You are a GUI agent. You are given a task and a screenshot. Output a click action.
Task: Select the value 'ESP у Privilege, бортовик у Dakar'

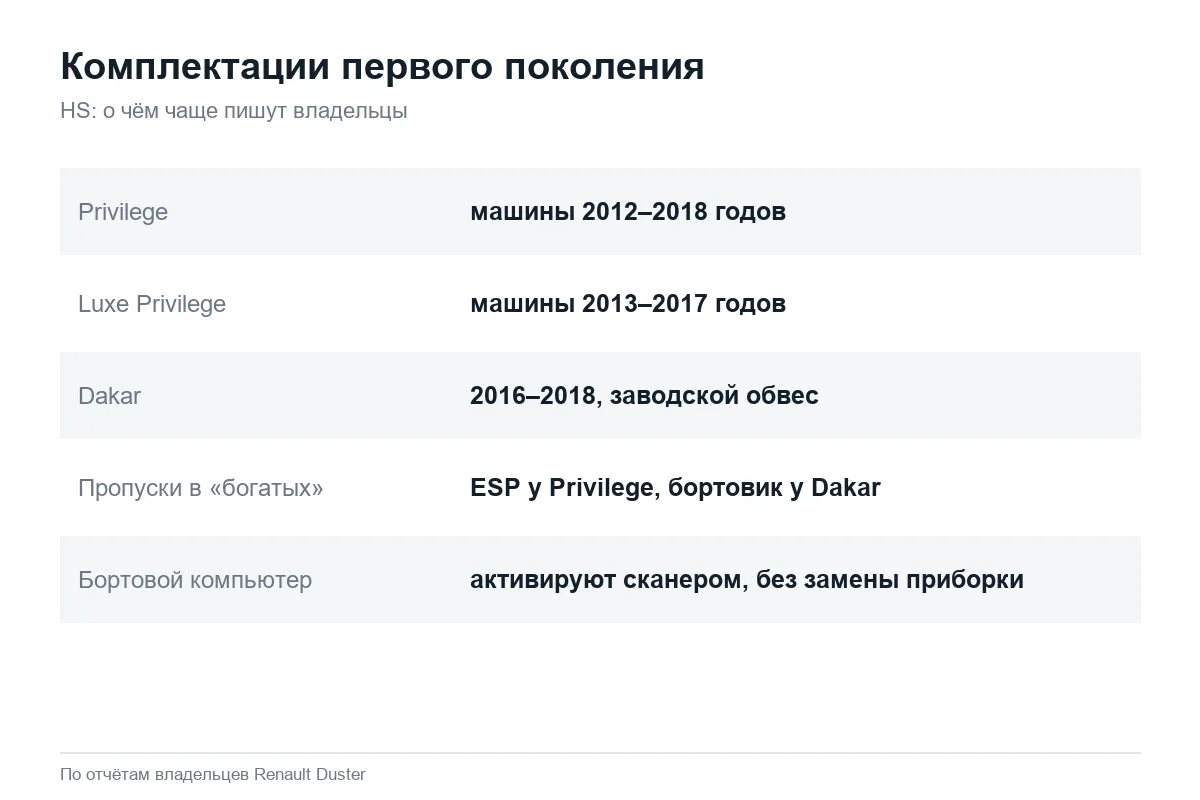(675, 488)
